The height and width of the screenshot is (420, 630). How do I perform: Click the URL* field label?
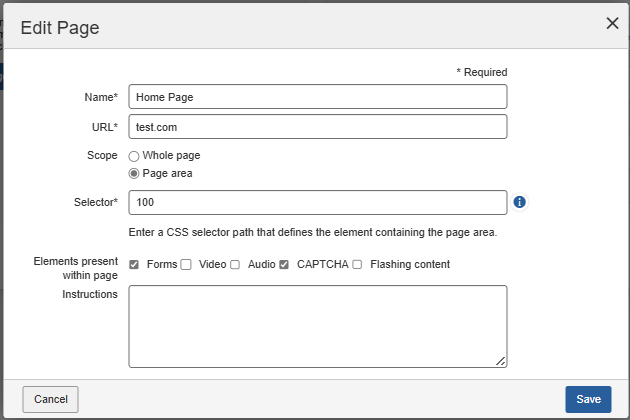[x=104, y=127]
